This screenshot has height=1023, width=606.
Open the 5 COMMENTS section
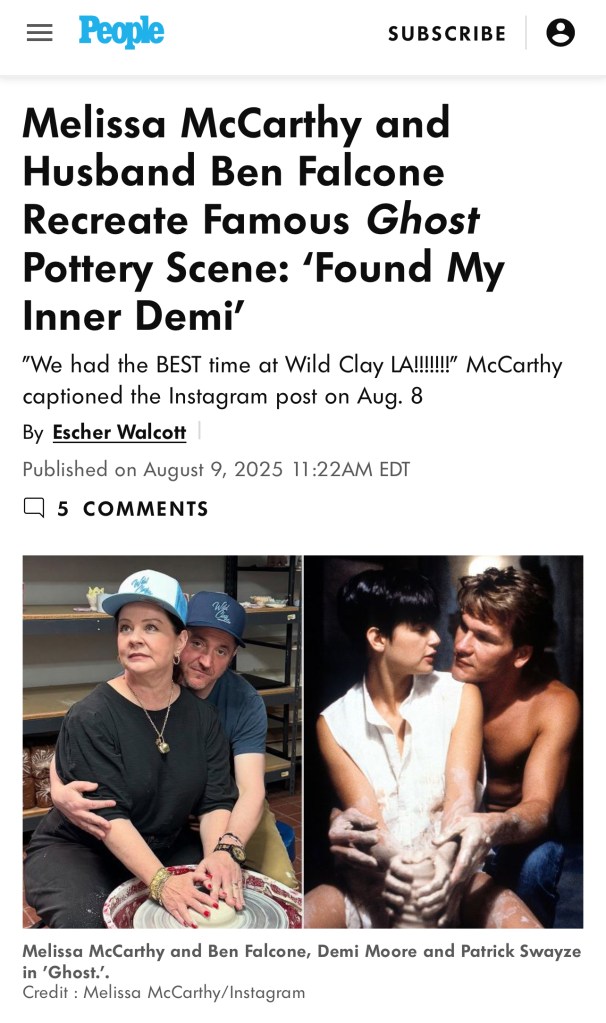(x=145, y=509)
